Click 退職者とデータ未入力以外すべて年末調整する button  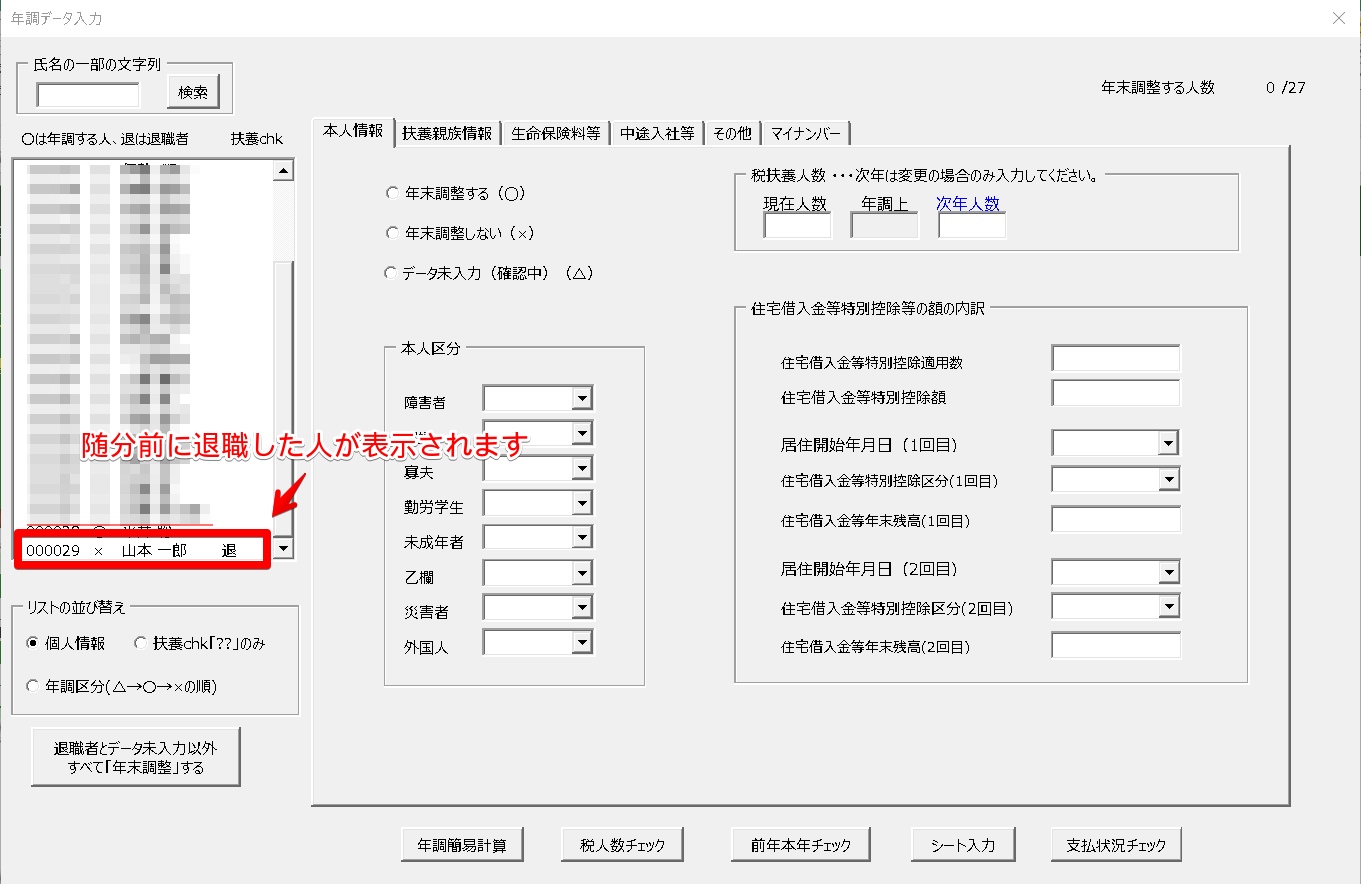click(x=135, y=758)
